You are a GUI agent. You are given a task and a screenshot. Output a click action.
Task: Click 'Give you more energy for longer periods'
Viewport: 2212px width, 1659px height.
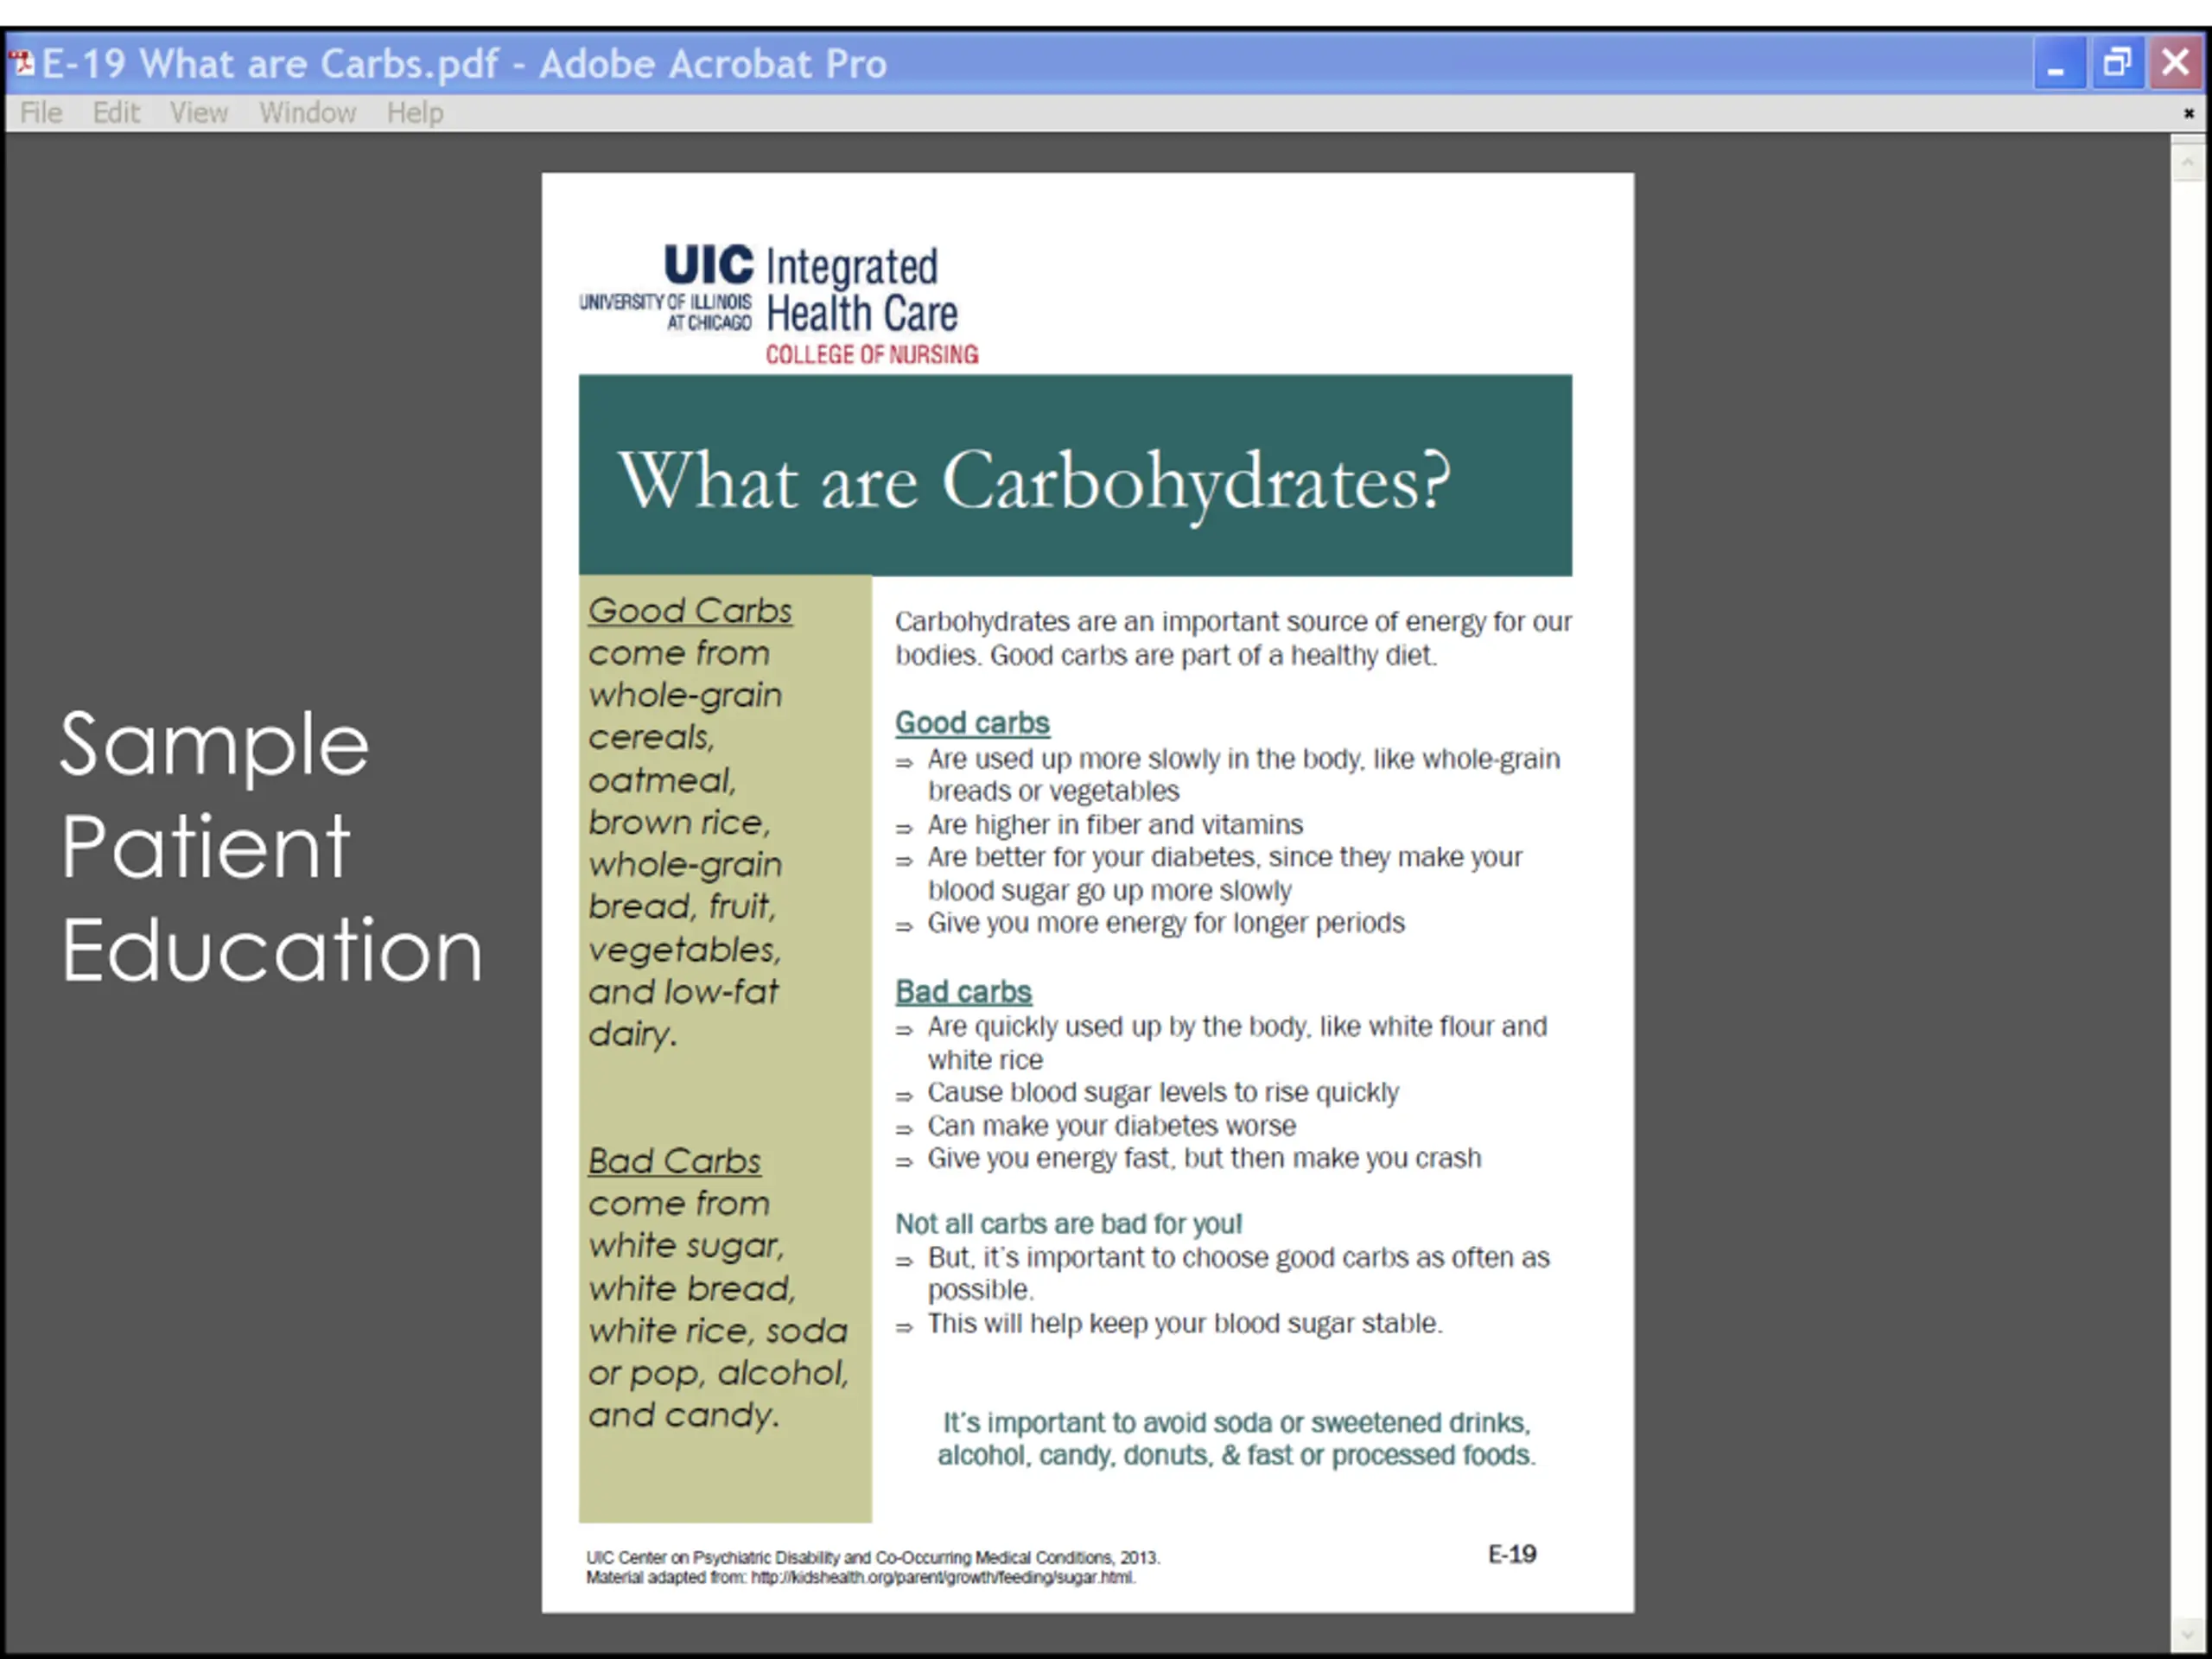[x=1166, y=922]
